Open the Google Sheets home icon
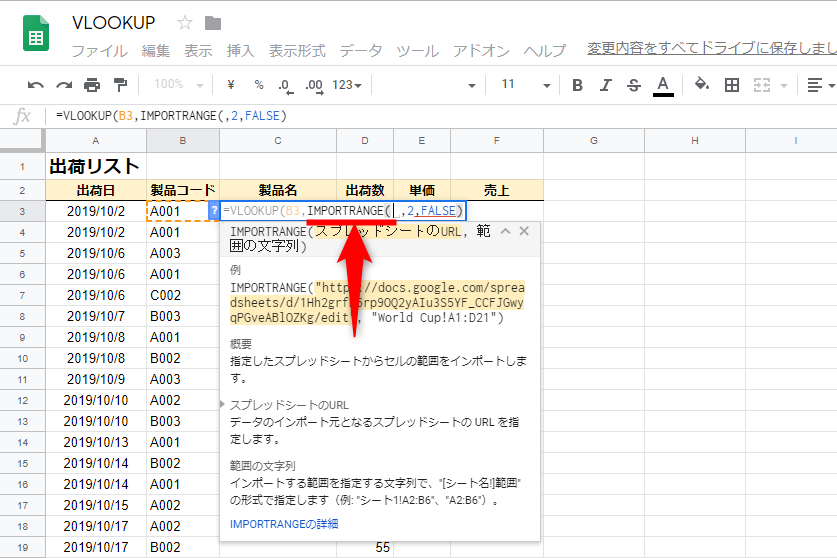Viewport: 837px width, 558px height. pyautogui.click(x=36, y=34)
